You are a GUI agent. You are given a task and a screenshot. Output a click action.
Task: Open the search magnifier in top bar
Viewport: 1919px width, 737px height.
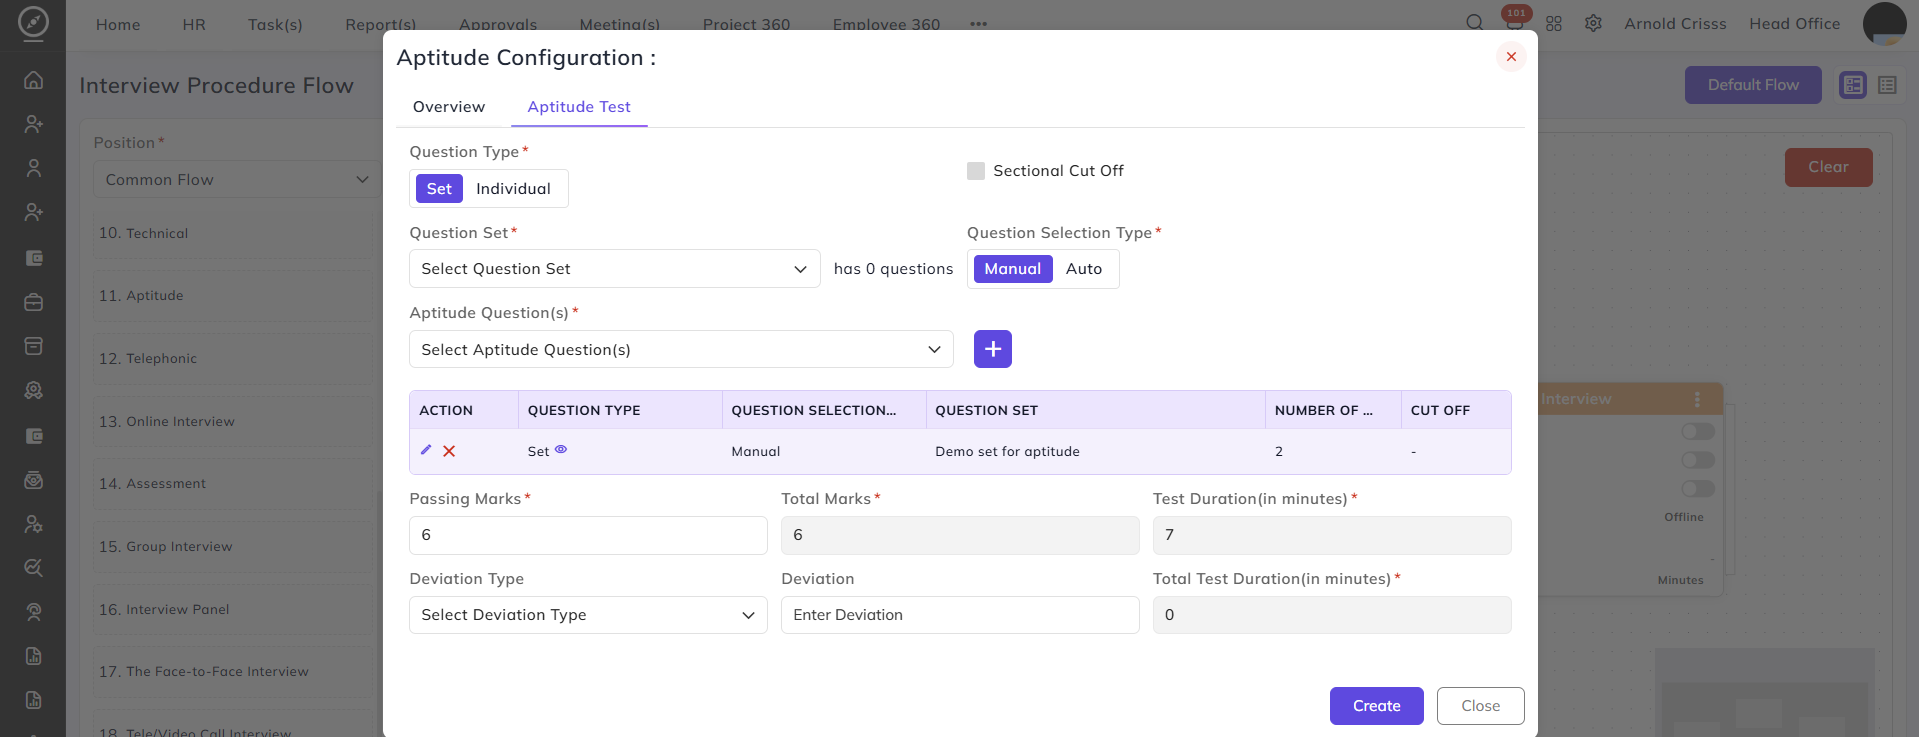[x=1474, y=23]
